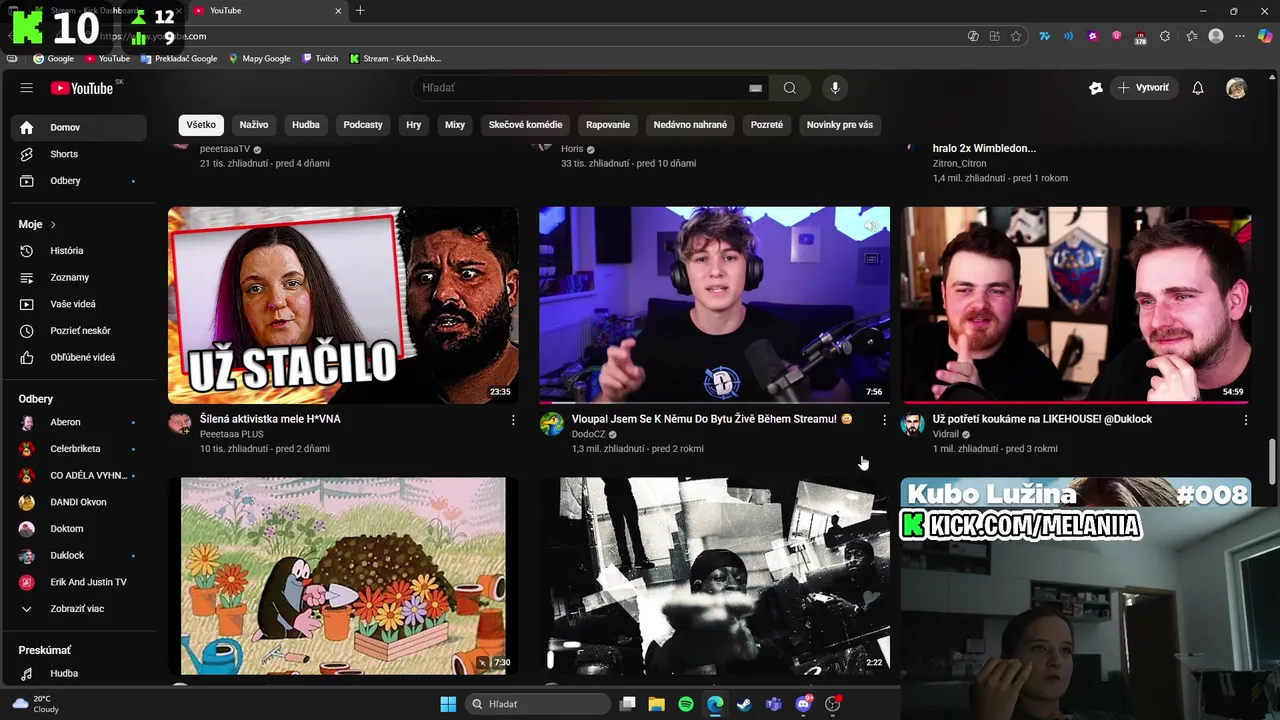This screenshot has width=1280, height=720.
Task: Open the Duklock subscription channel
Action: click(x=78, y=555)
